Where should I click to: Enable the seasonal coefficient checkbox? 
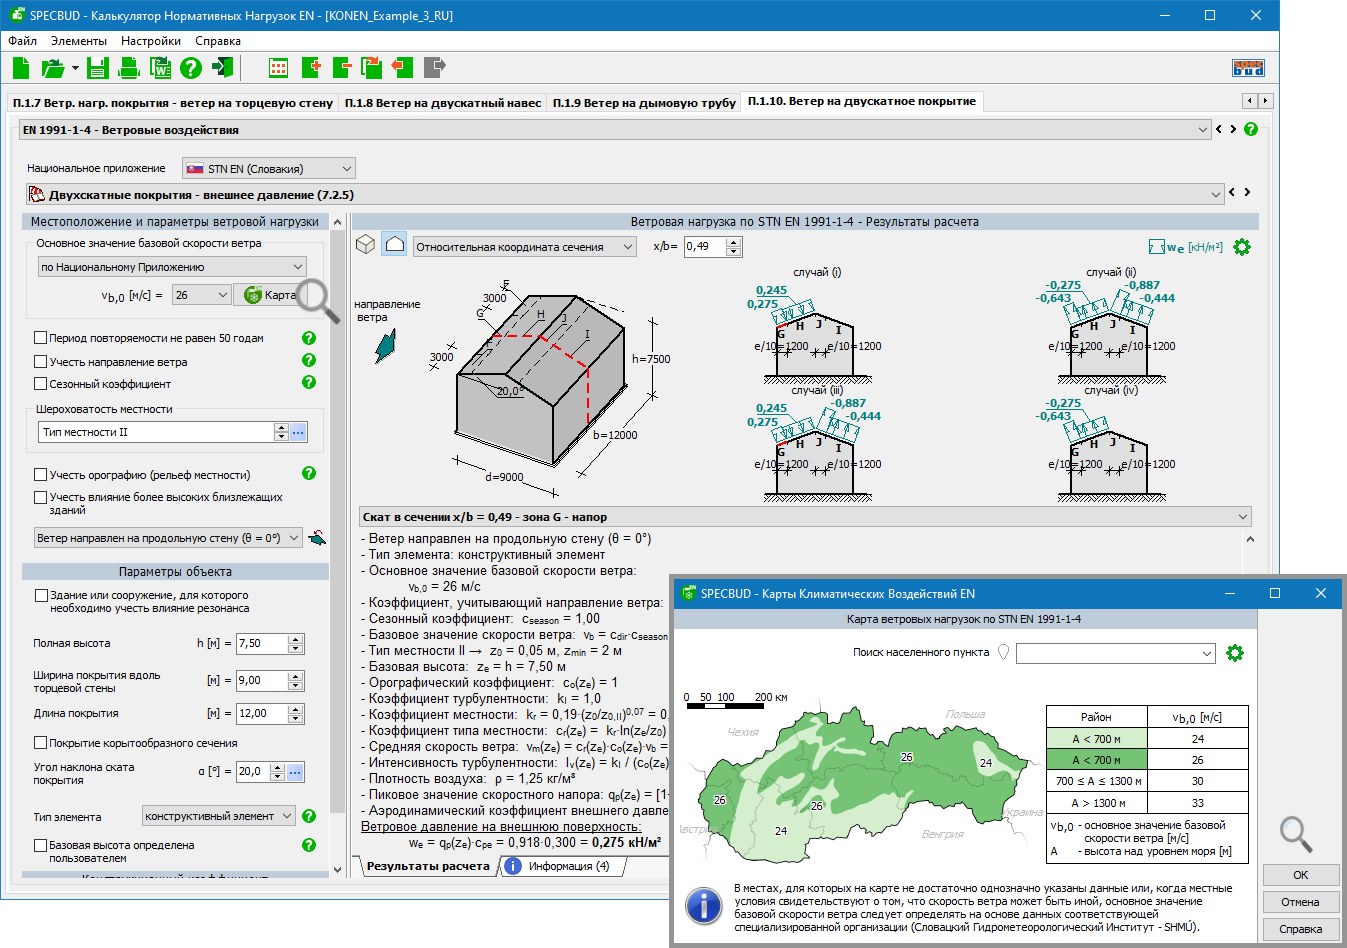[41, 384]
